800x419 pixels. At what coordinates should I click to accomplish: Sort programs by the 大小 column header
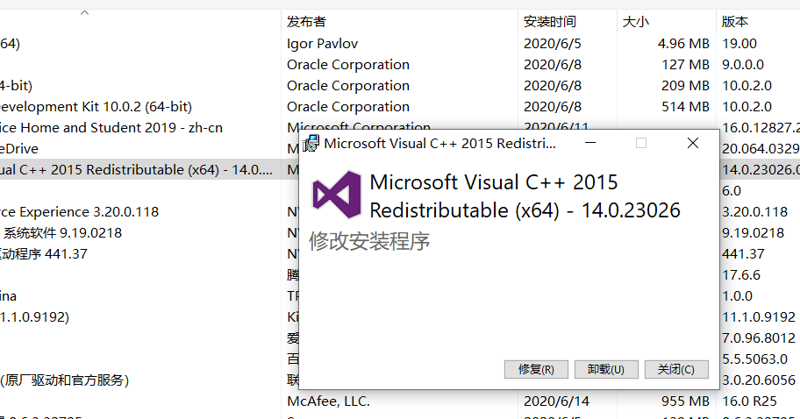636,21
